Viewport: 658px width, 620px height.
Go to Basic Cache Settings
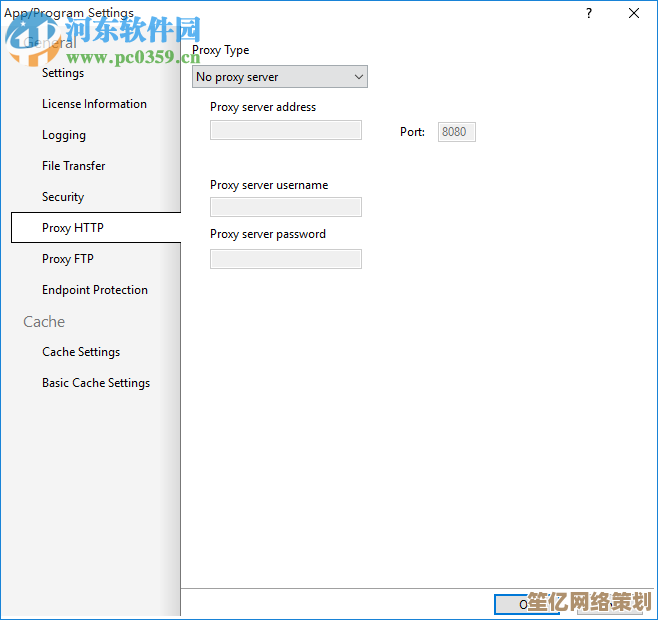(96, 383)
